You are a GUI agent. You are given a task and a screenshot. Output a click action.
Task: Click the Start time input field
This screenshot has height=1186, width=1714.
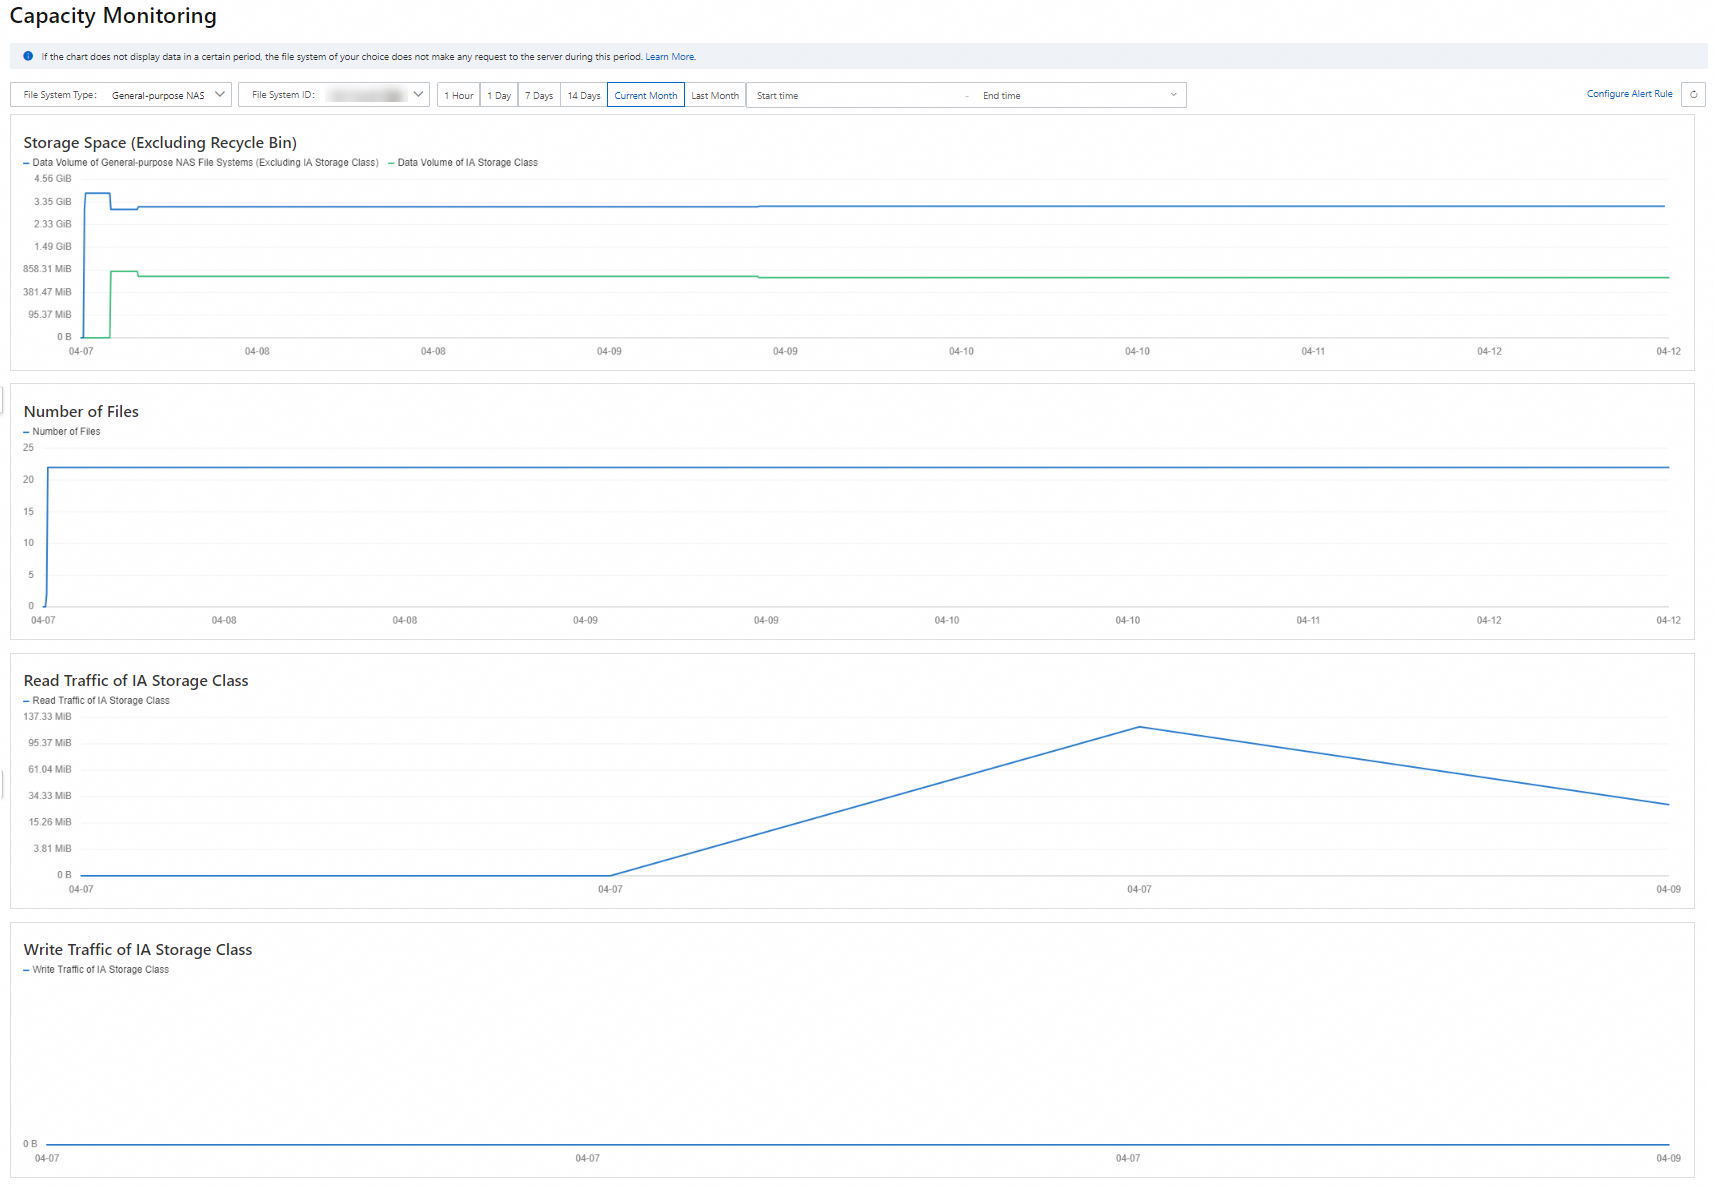[855, 95]
